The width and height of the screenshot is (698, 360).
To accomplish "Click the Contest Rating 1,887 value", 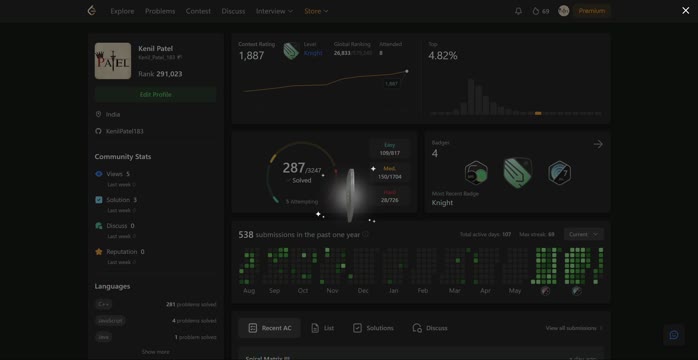I will coord(252,56).
